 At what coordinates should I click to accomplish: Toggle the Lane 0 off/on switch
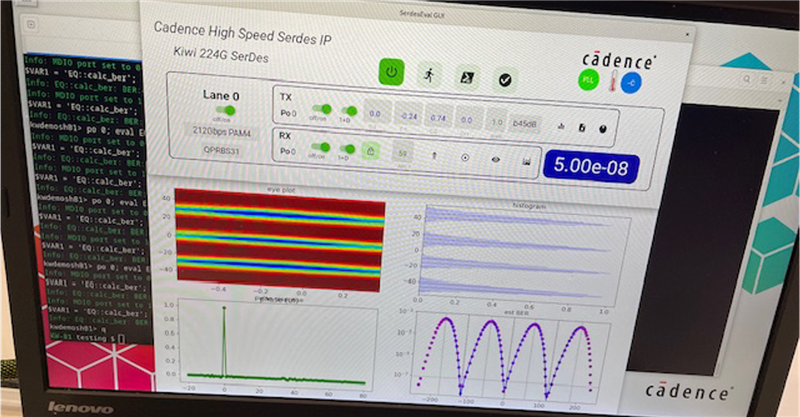(x=229, y=110)
